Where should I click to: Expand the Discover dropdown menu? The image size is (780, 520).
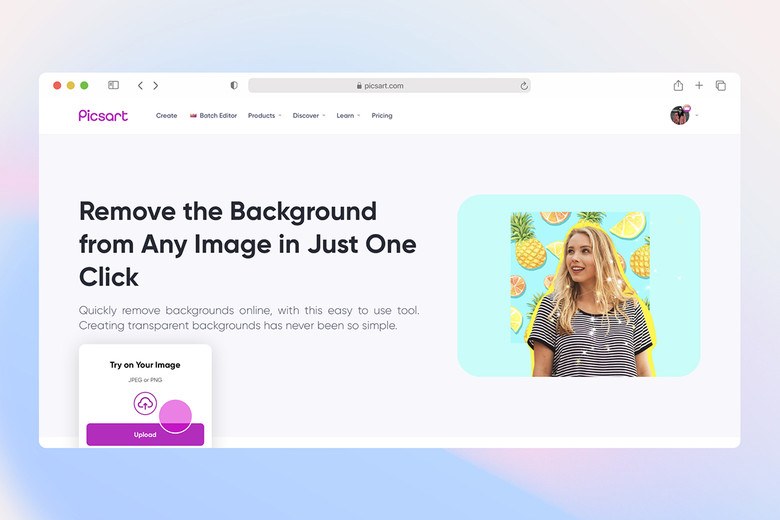coord(308,116)
